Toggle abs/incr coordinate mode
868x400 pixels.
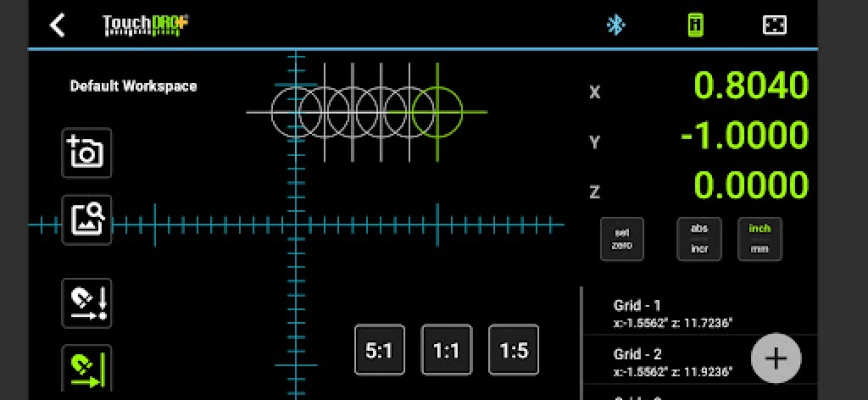(699, 238)
